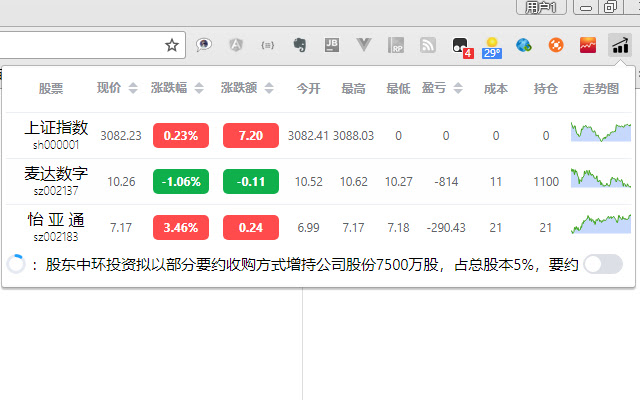Select 最低 column header
Viewport: 640px width, 400px height.
pyautogui.click(x=398, y=88)
